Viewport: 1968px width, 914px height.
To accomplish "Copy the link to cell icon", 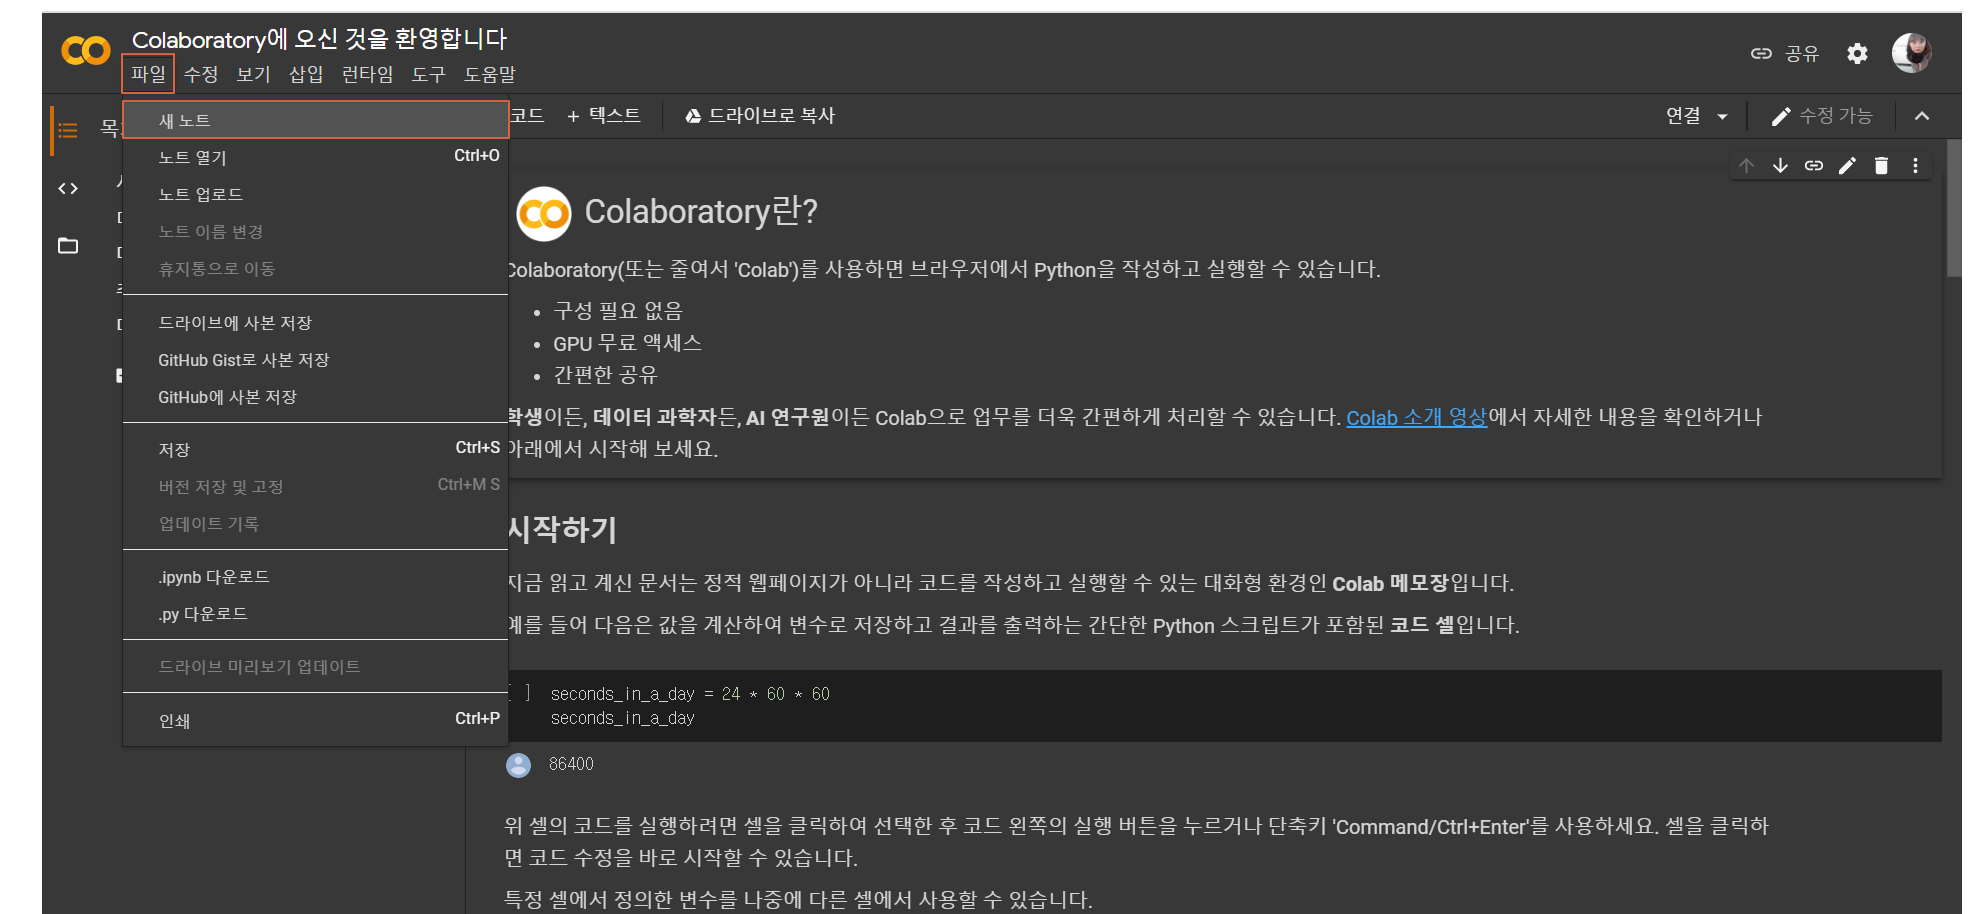I will (1814, 166).
